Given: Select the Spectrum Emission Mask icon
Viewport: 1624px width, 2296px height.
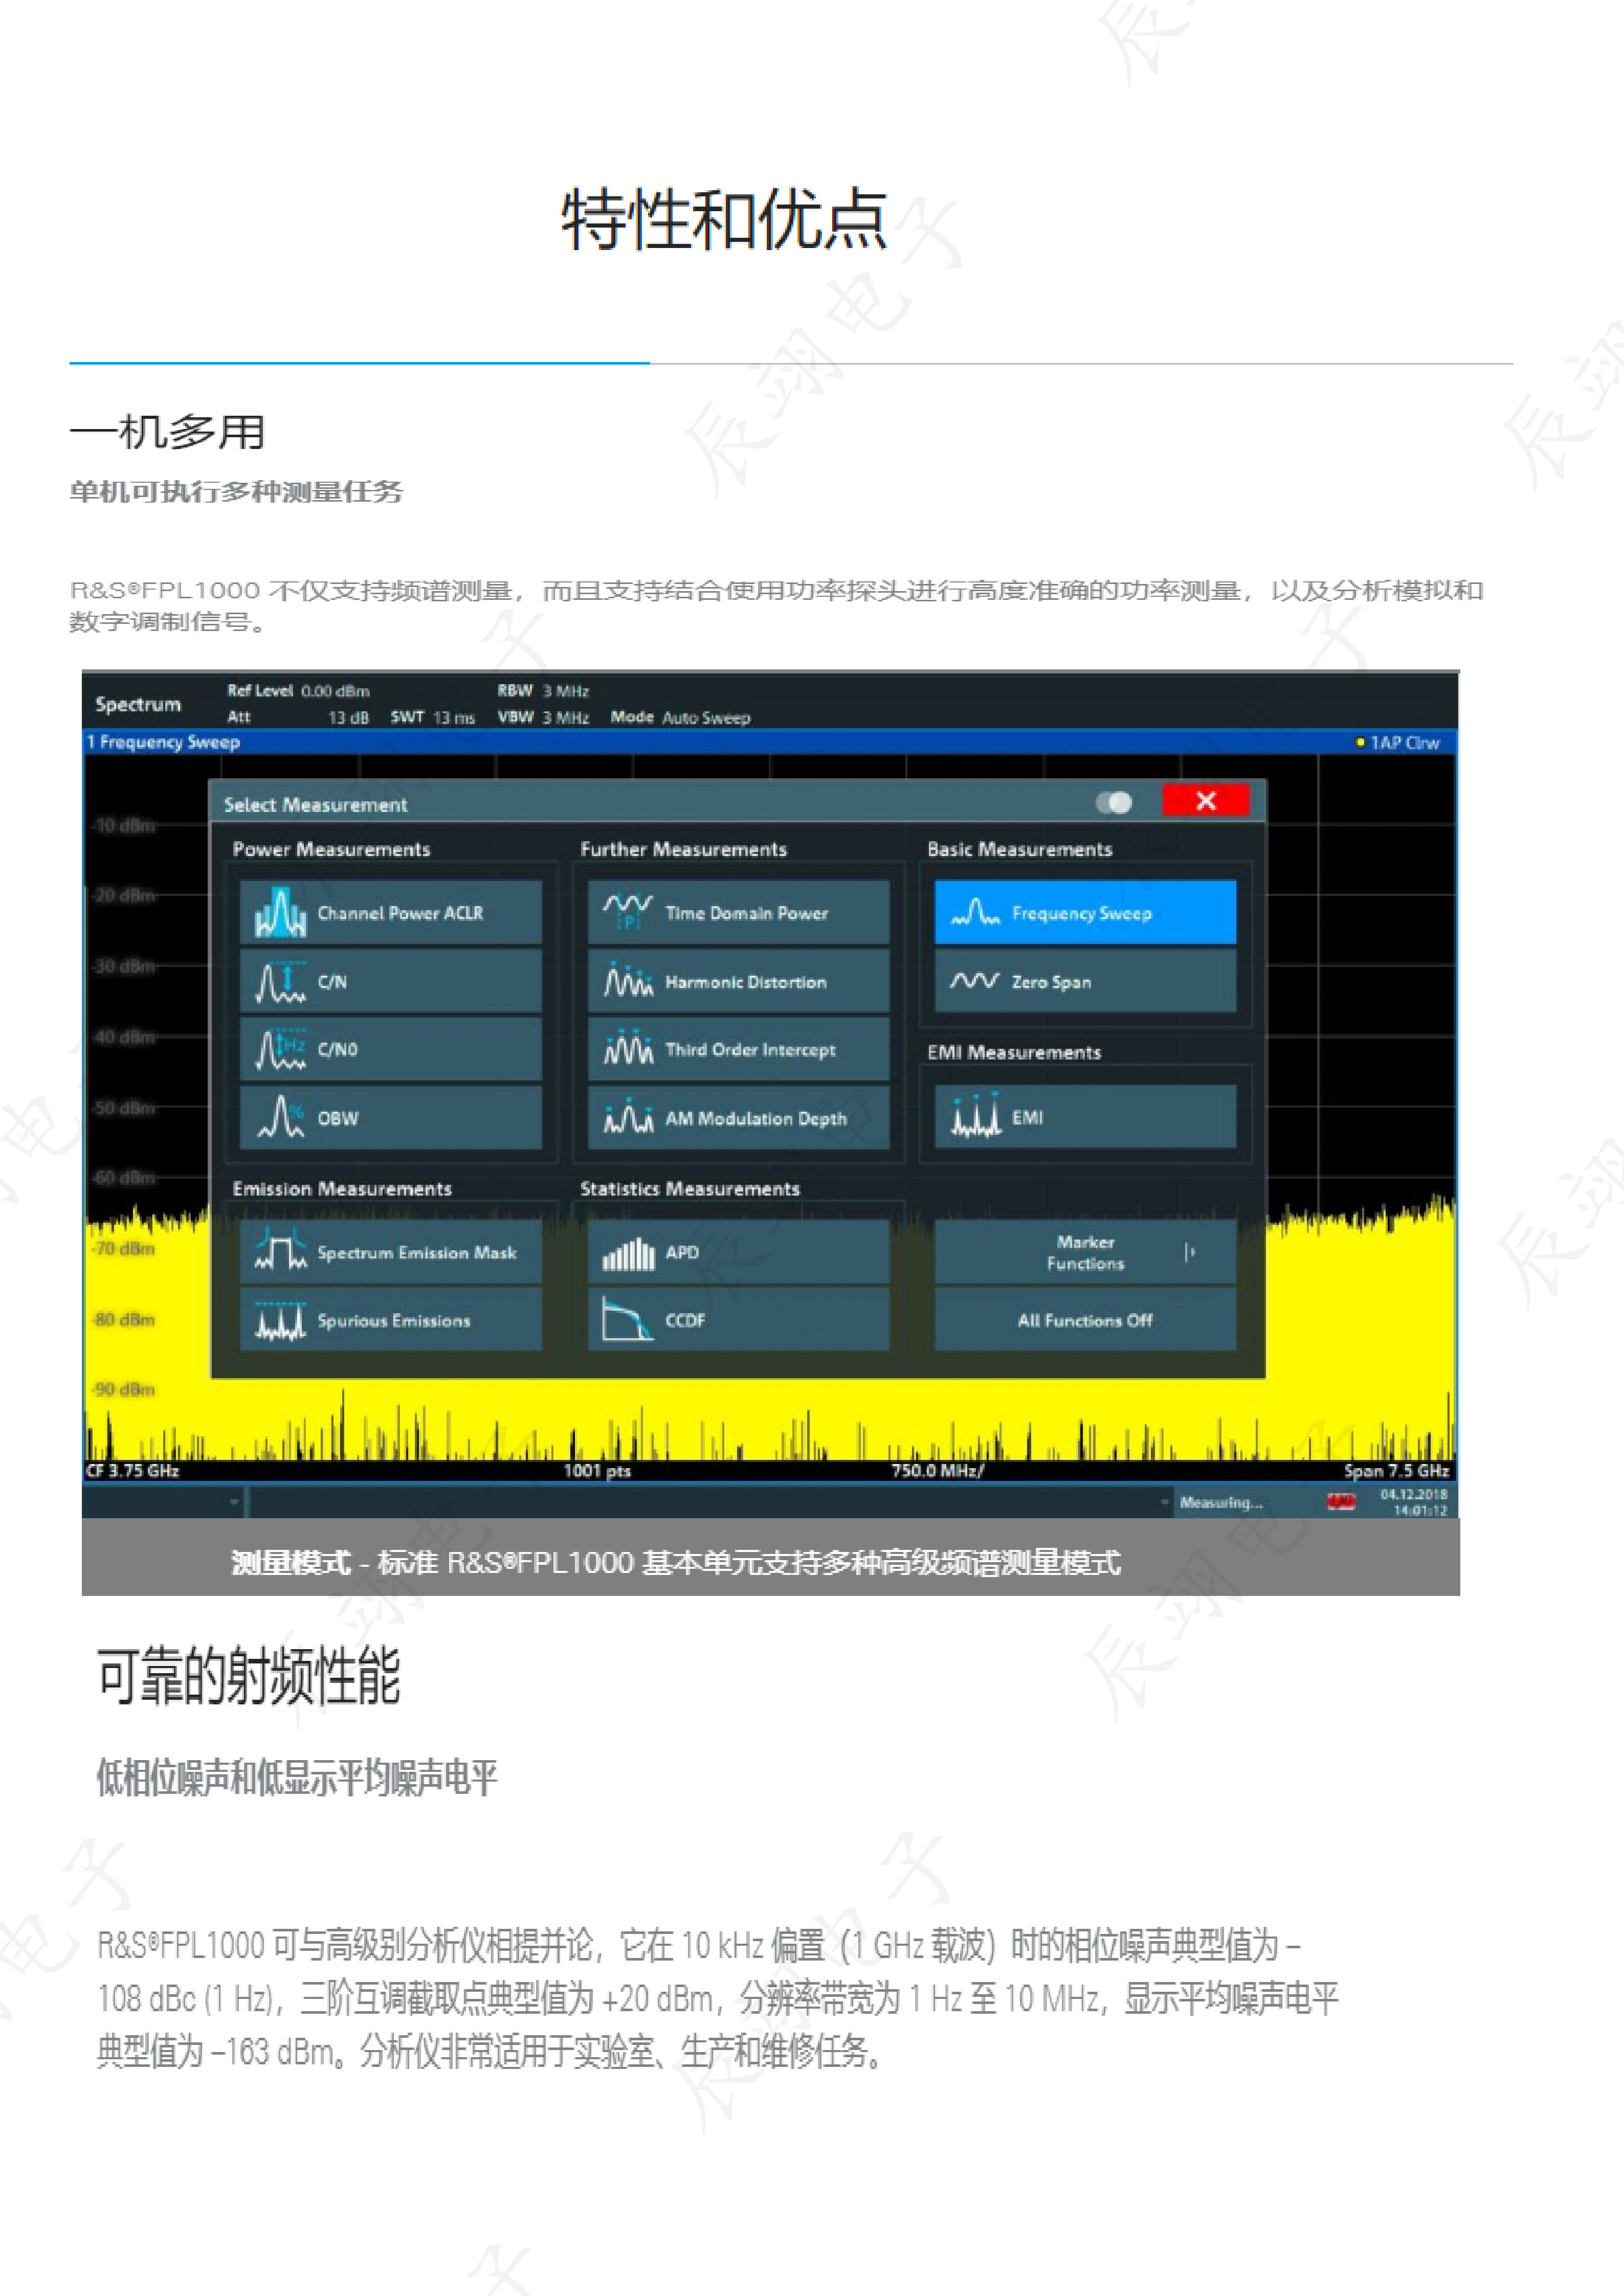Looking at the screenshot, I should [280, 1251].
